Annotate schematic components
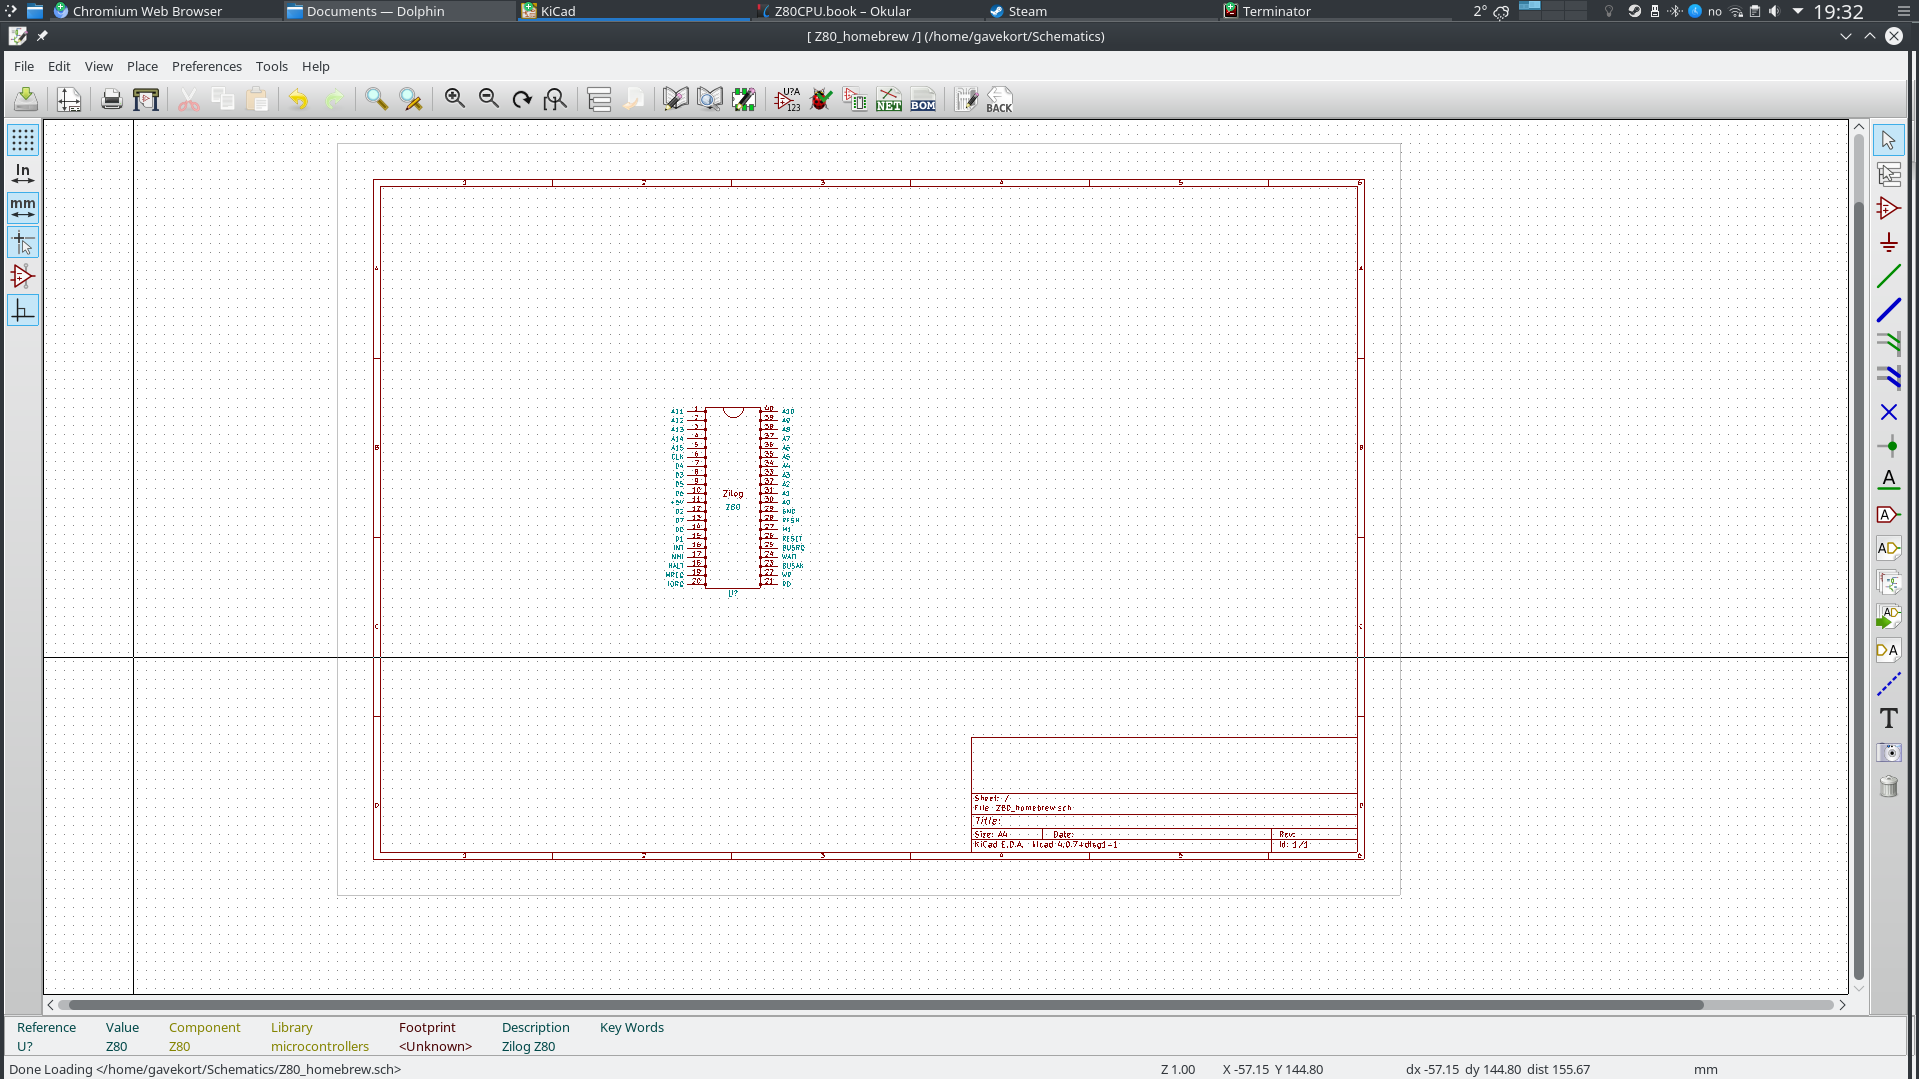This screenshot has width=1919, height=1079. tap(788, 99)
